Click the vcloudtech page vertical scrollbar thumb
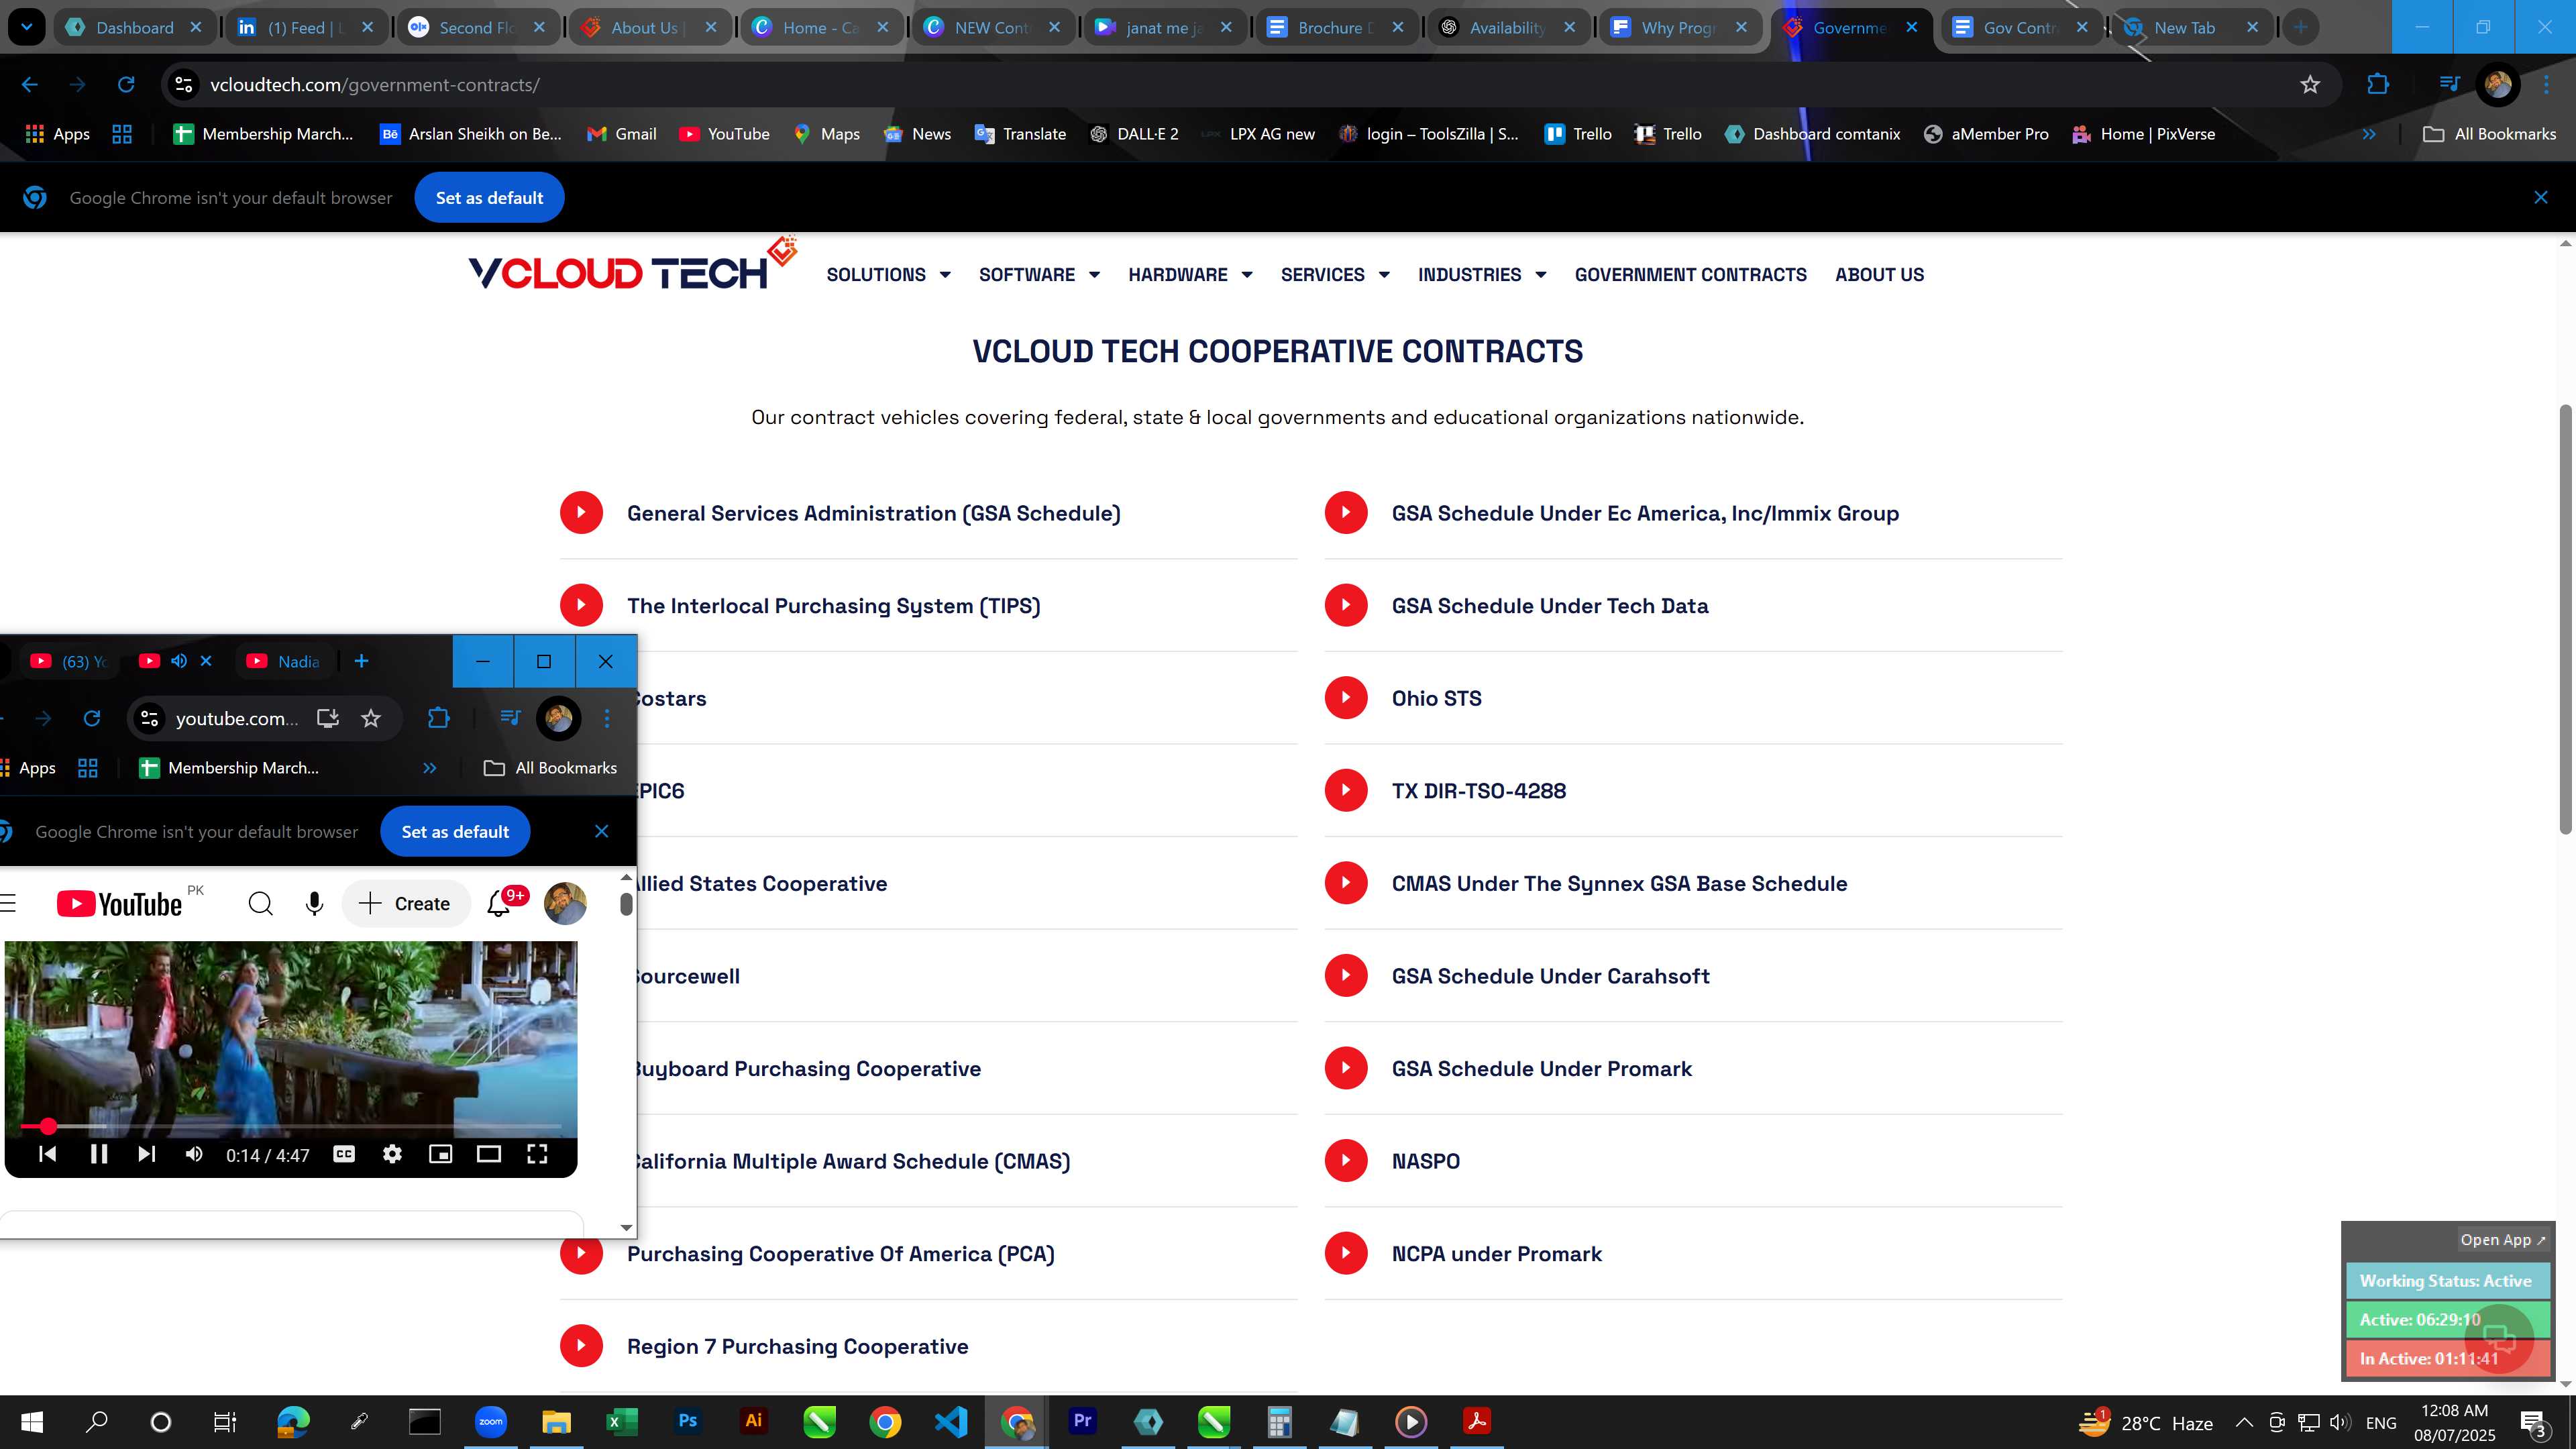The height and width of the screenshot is (1449, 2576). [2565, 618]
